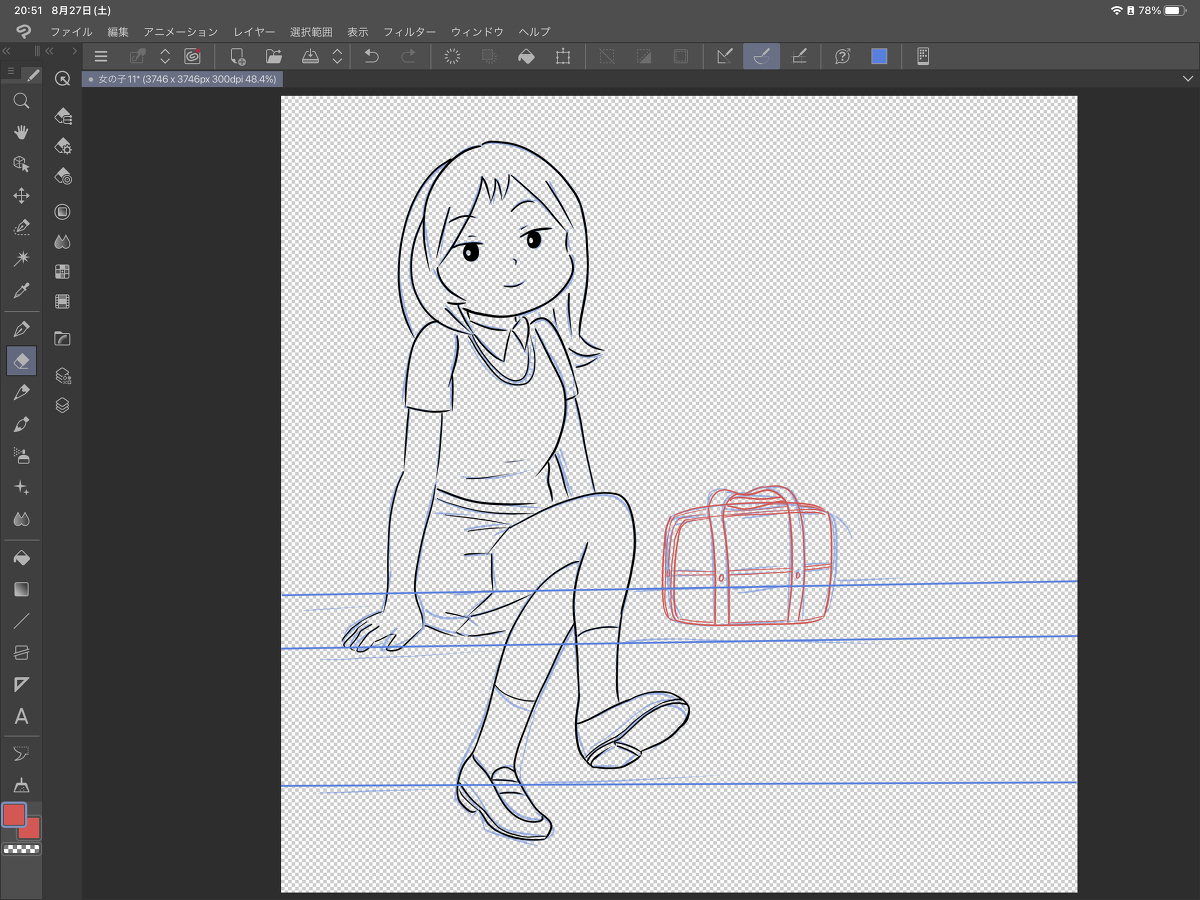Expand up-down arrows beside save icon

point(337,57)
